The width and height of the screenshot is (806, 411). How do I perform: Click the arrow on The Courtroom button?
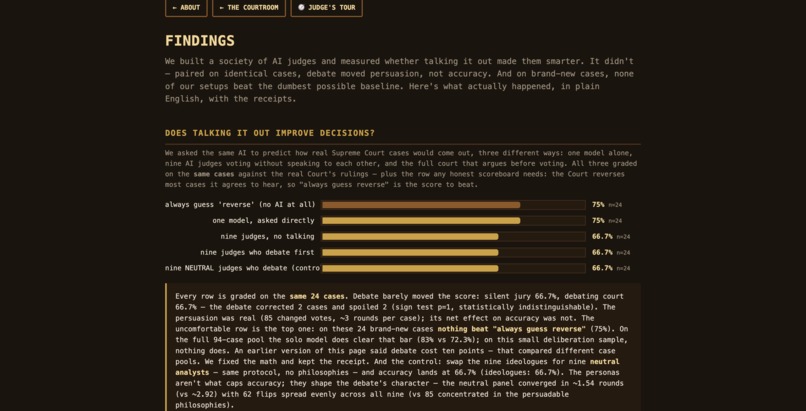click(222, 8)
